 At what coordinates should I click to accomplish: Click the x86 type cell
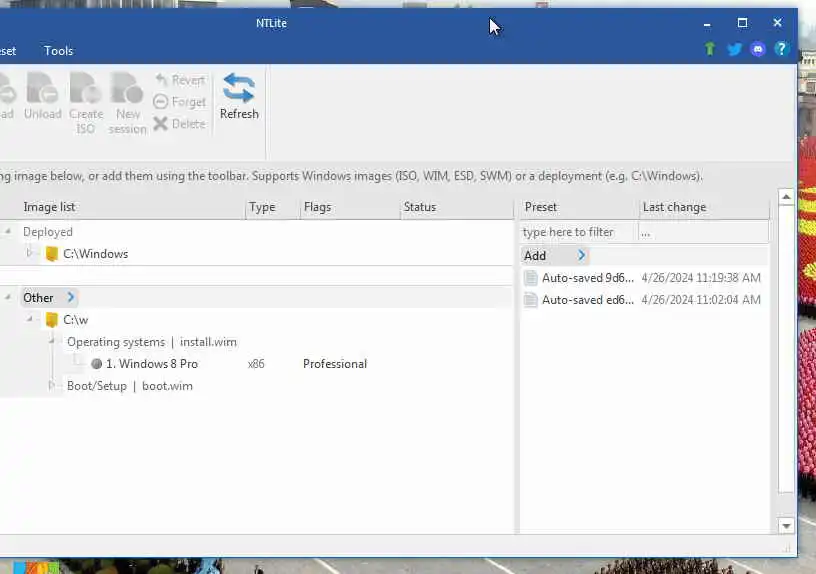point(256,364)
